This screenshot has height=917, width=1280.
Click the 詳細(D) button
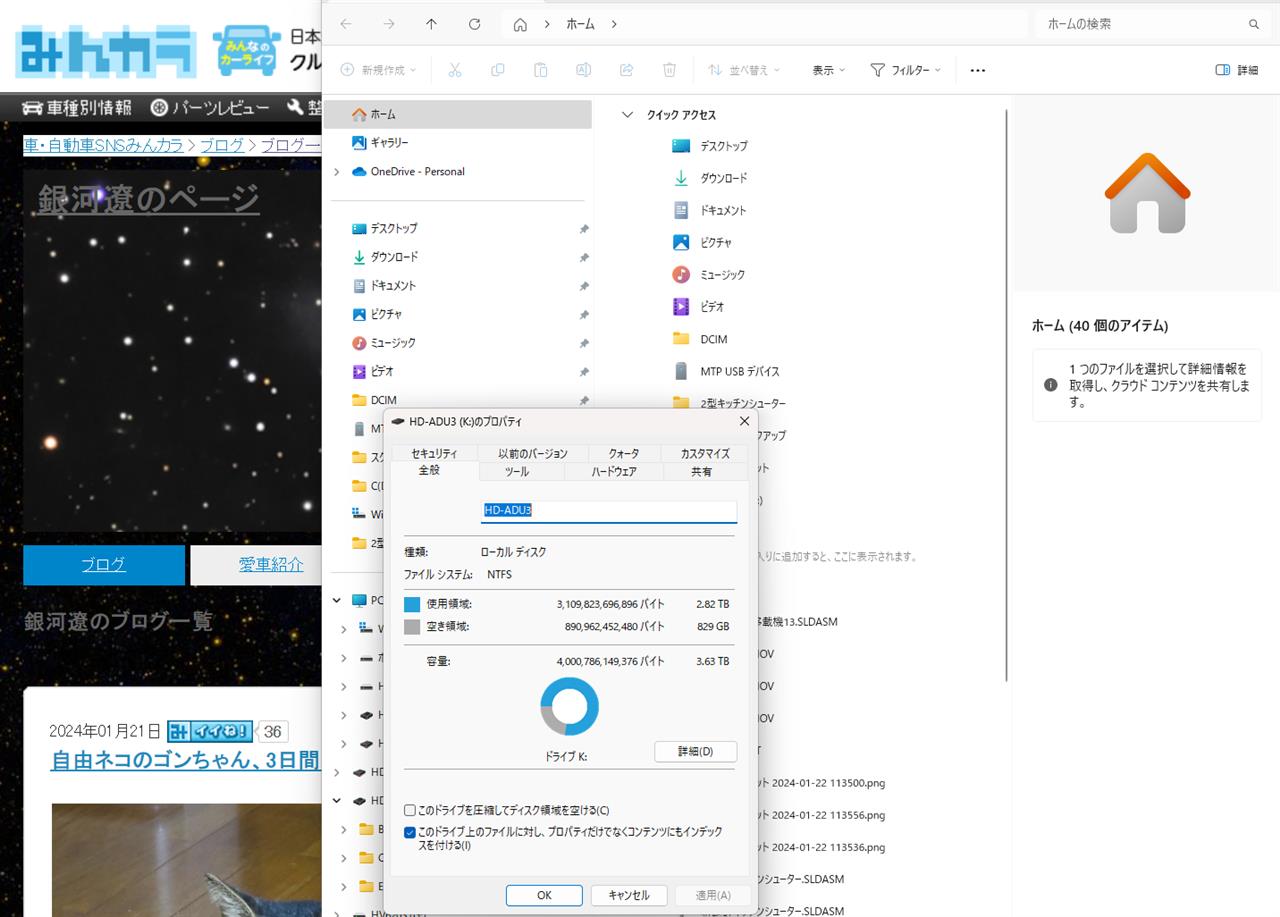[x=695, y=751]
